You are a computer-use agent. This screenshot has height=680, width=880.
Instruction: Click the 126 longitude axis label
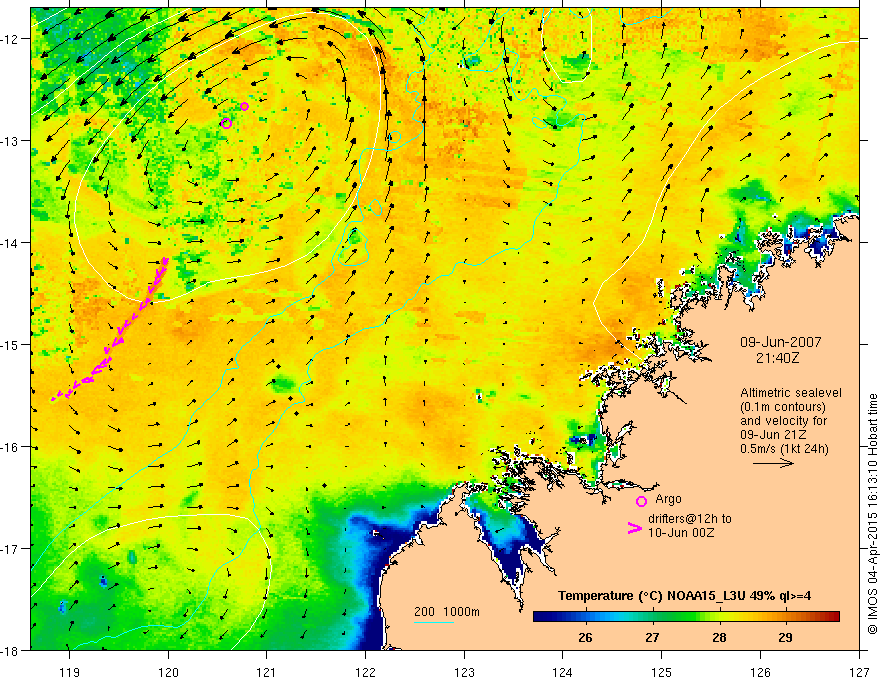[760, 672]
